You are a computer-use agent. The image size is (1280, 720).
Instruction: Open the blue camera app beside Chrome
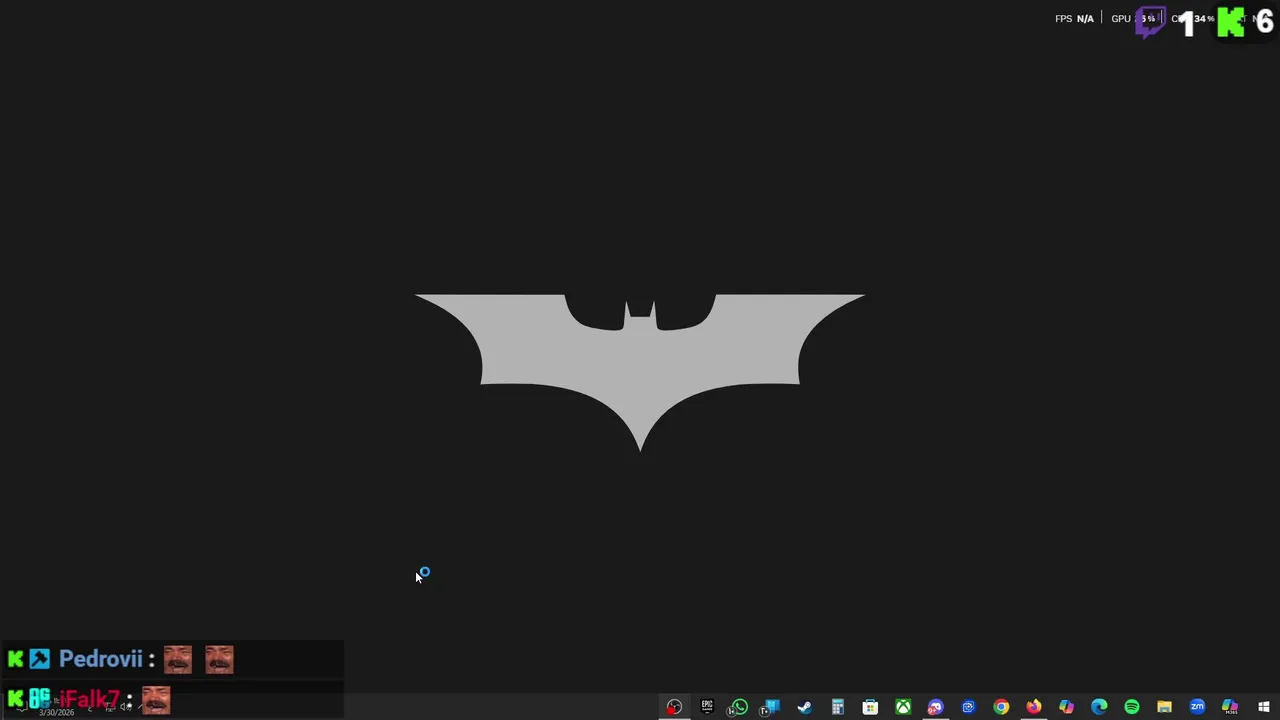pyautogui.click(x=968, y=707)
